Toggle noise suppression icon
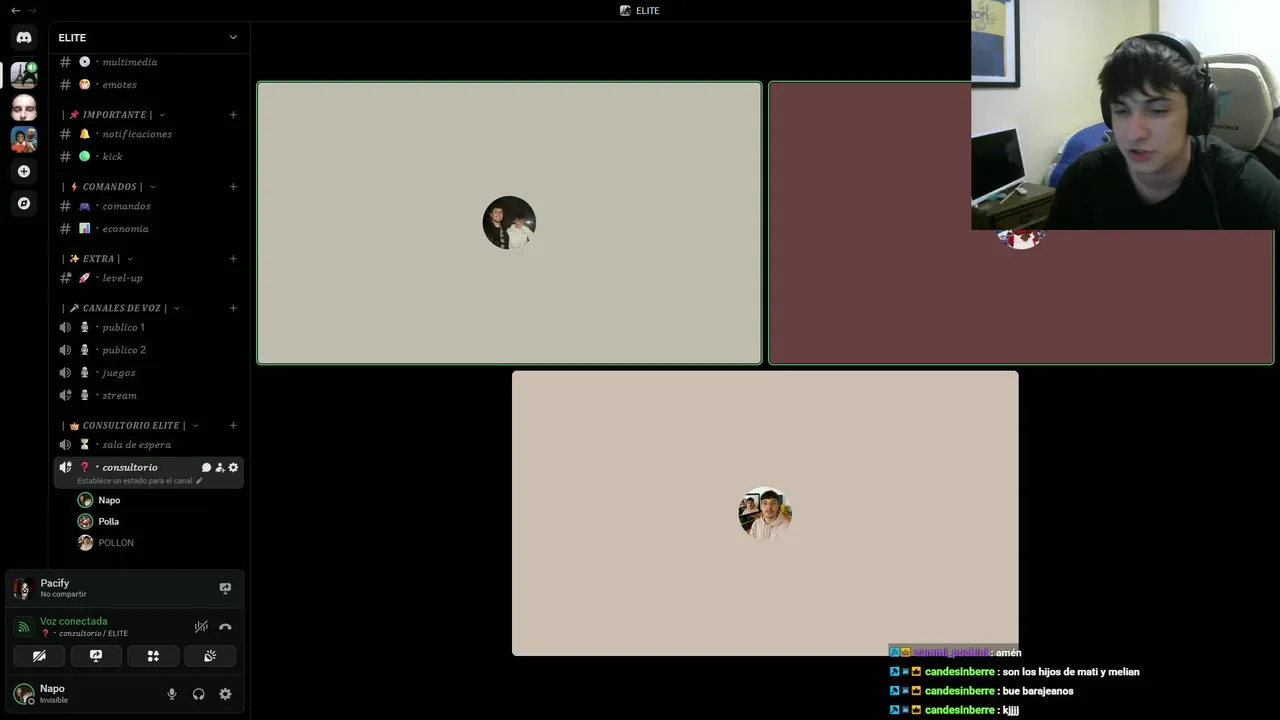The image size is (1280, 720). [201, 627]
